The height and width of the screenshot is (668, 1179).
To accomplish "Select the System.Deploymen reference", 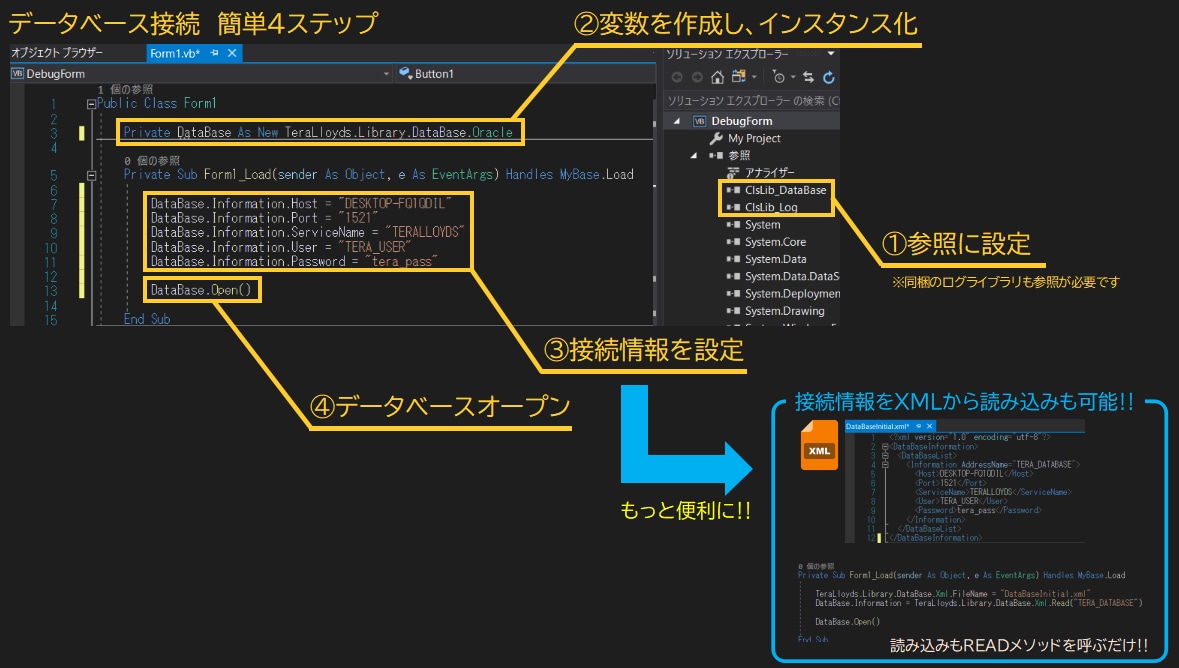I will click(793, 294).
